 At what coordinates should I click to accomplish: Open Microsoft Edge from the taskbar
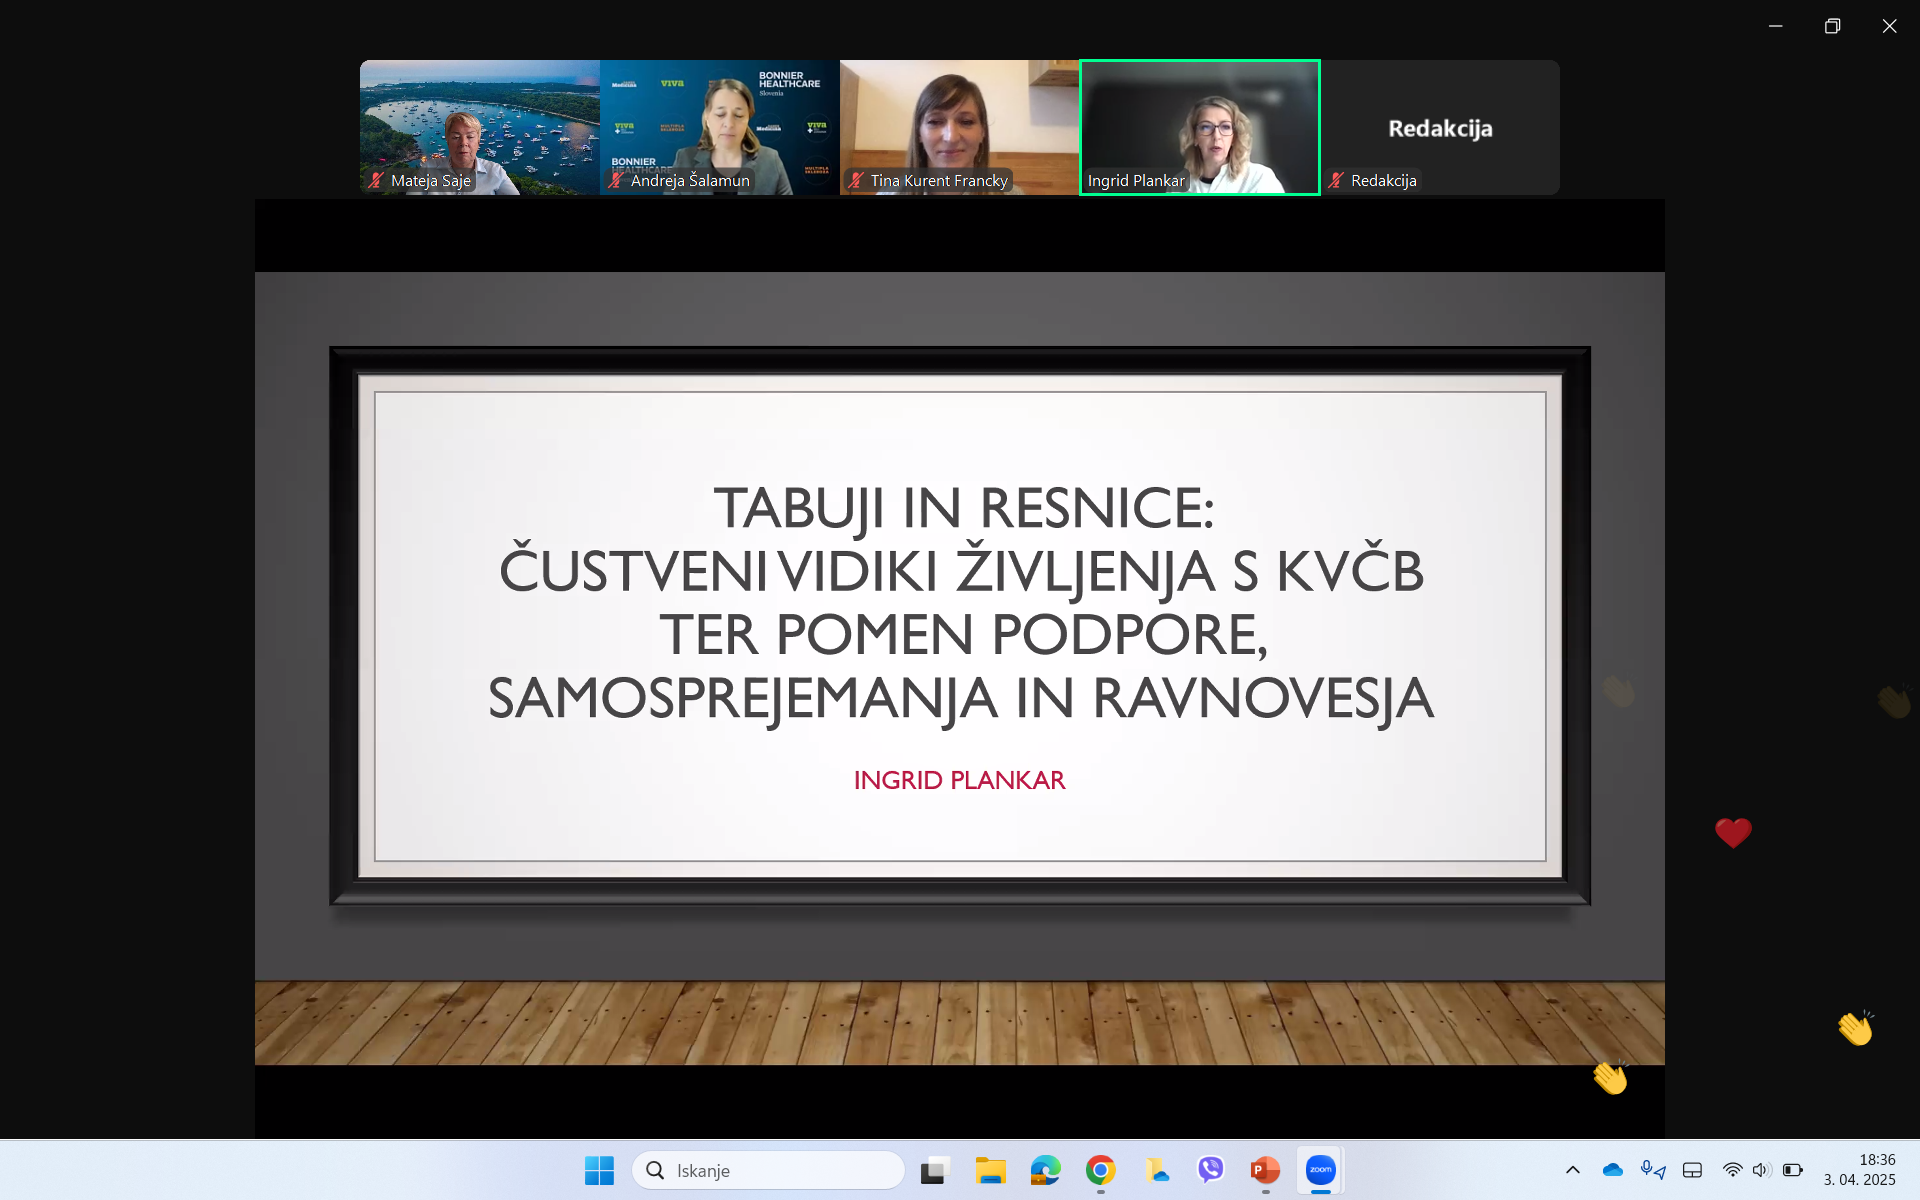[1045, 1169]
